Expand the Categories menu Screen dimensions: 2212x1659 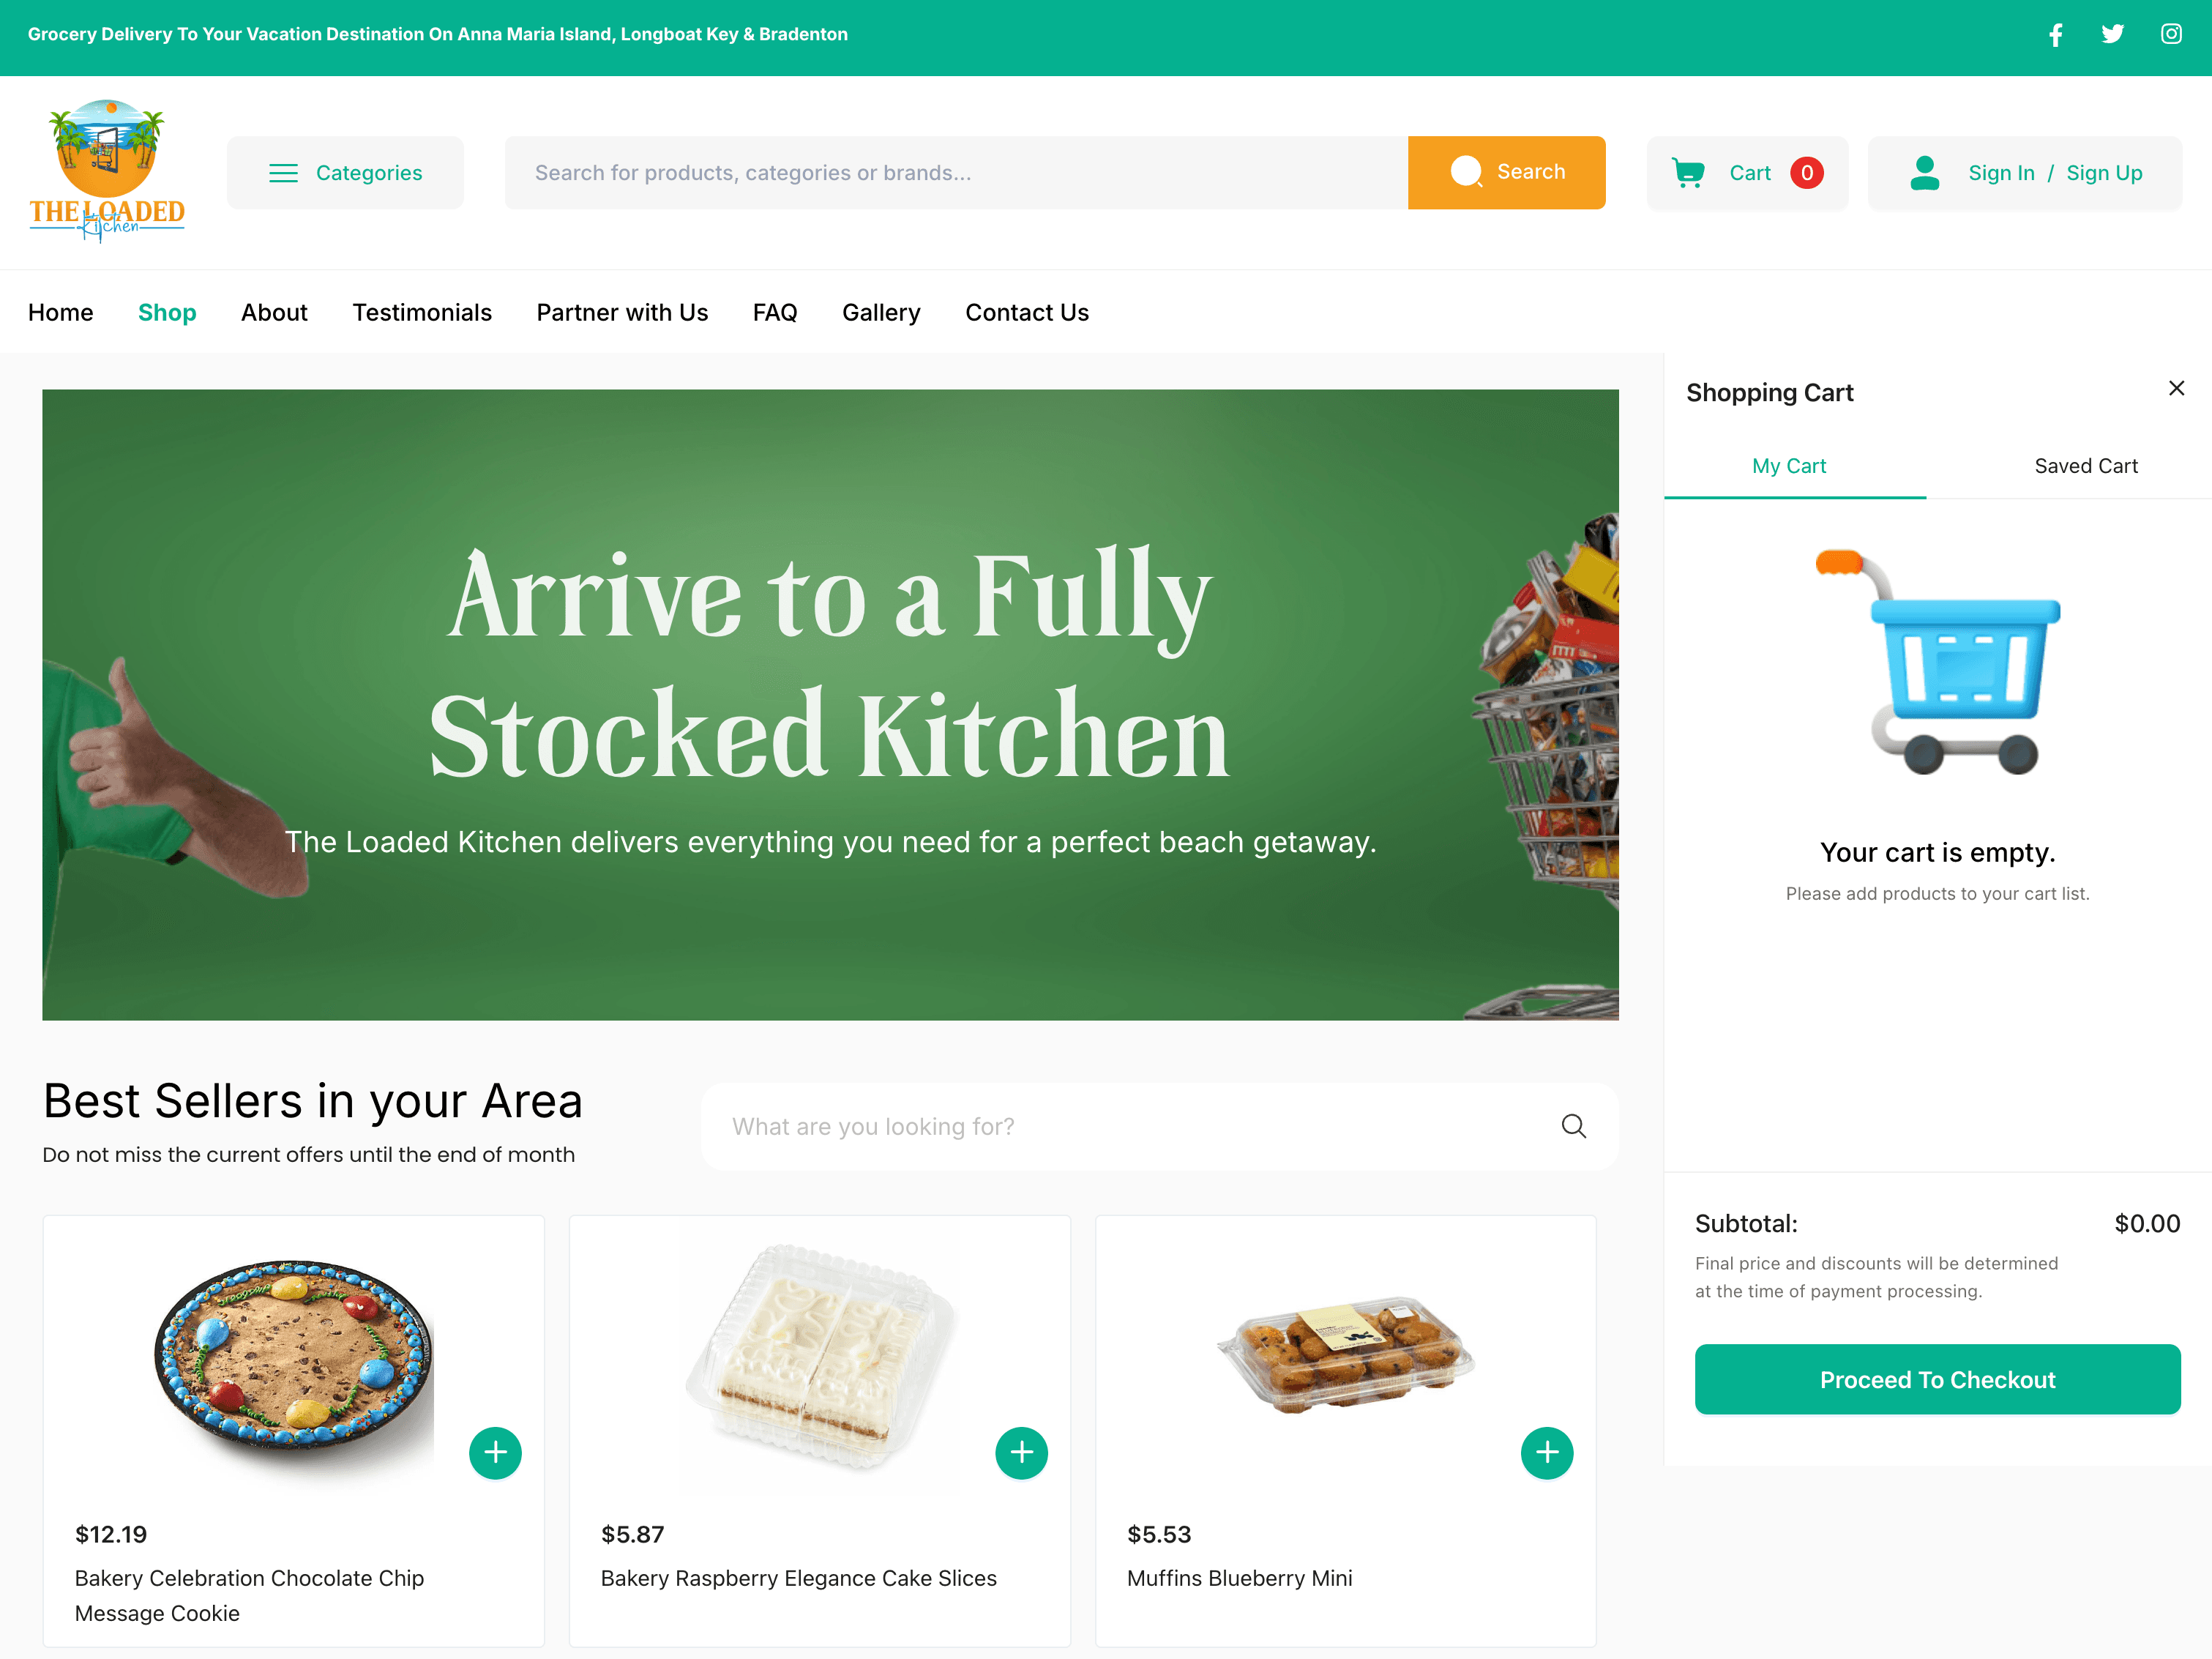(x=345, y=172)
